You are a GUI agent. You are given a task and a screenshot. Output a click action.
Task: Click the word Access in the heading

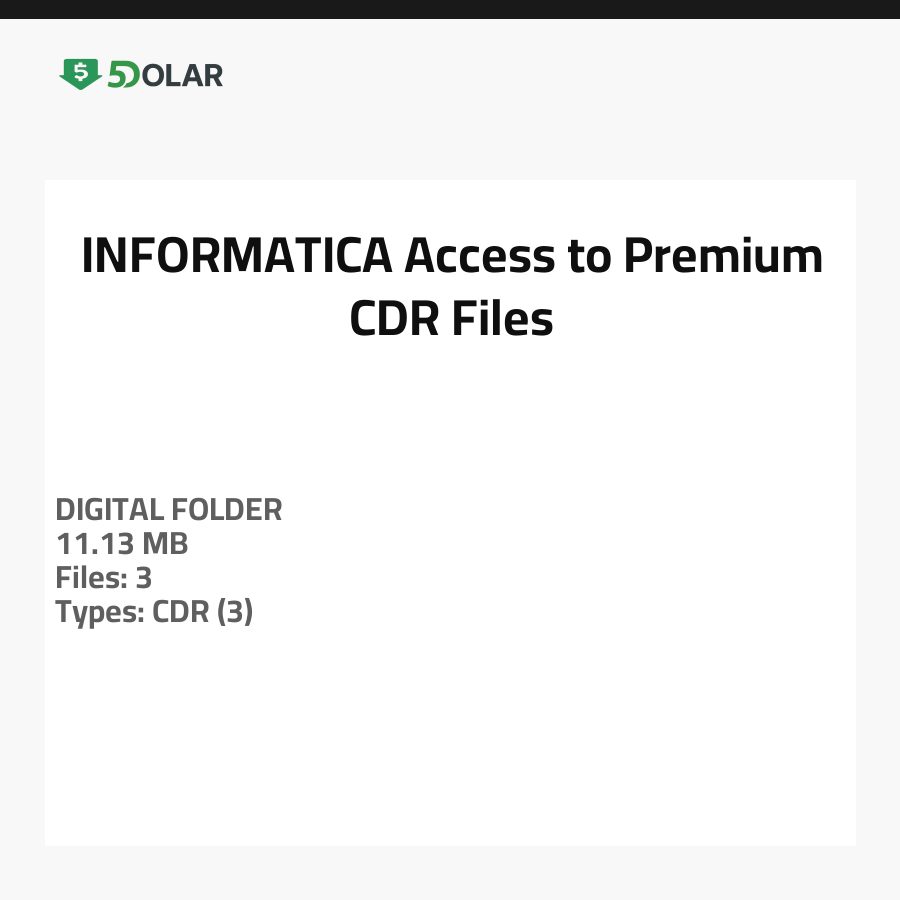tap(478, 257)
